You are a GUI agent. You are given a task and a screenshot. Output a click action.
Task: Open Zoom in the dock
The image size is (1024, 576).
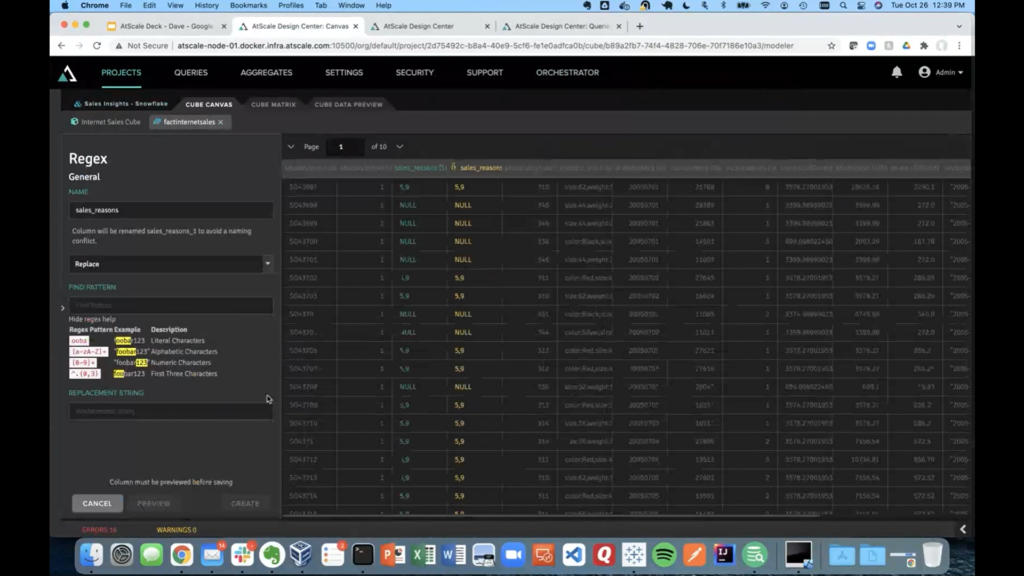pyautogui.click(x=513, y=555)
